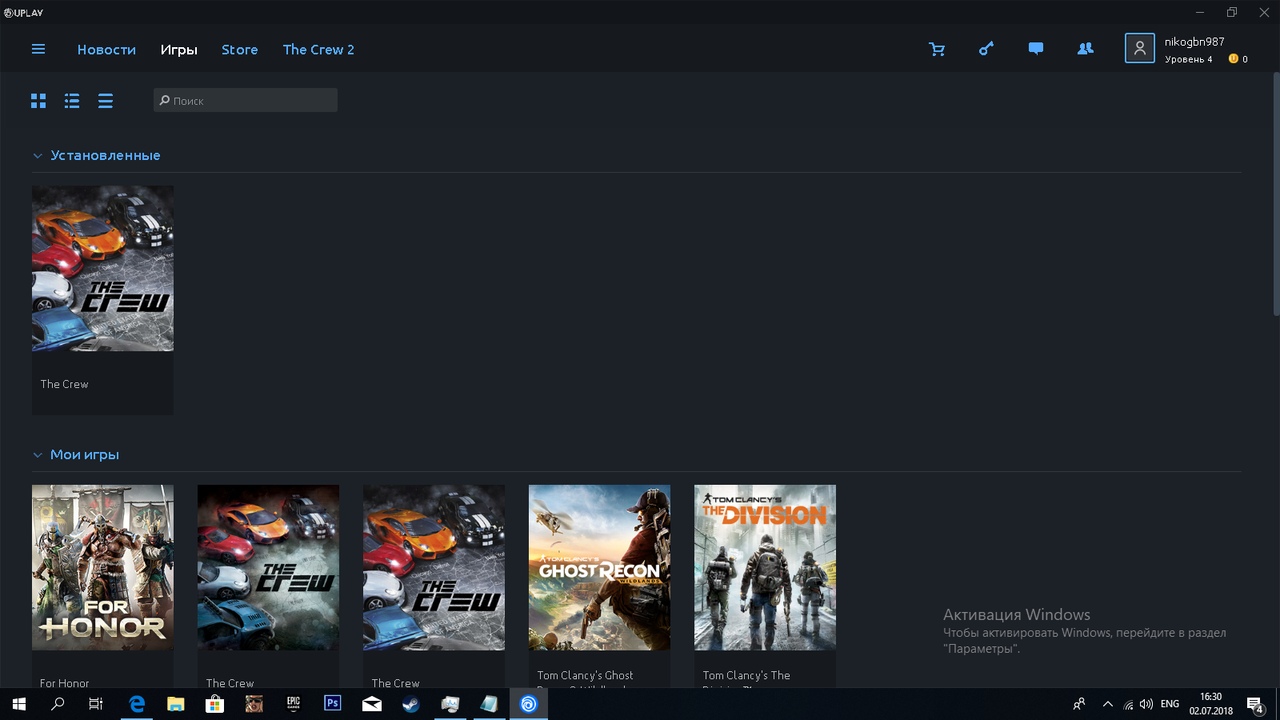The width and height of the screenshot is (1280, 720).
Task: Open The Crew 2 tab
Action: (318, 49)
